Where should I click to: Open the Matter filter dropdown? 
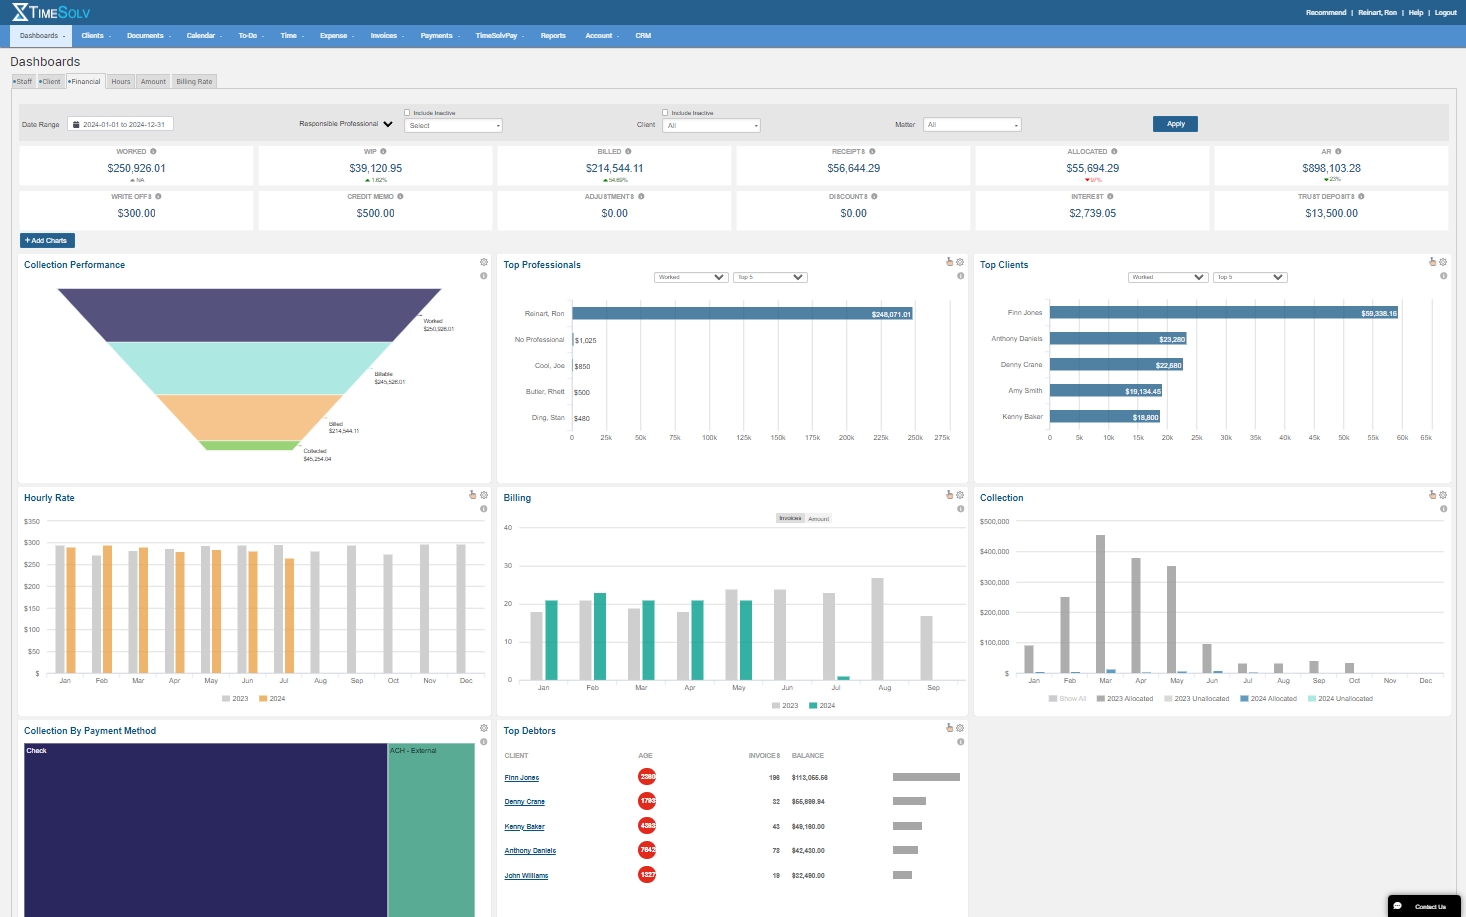point(972,125)
